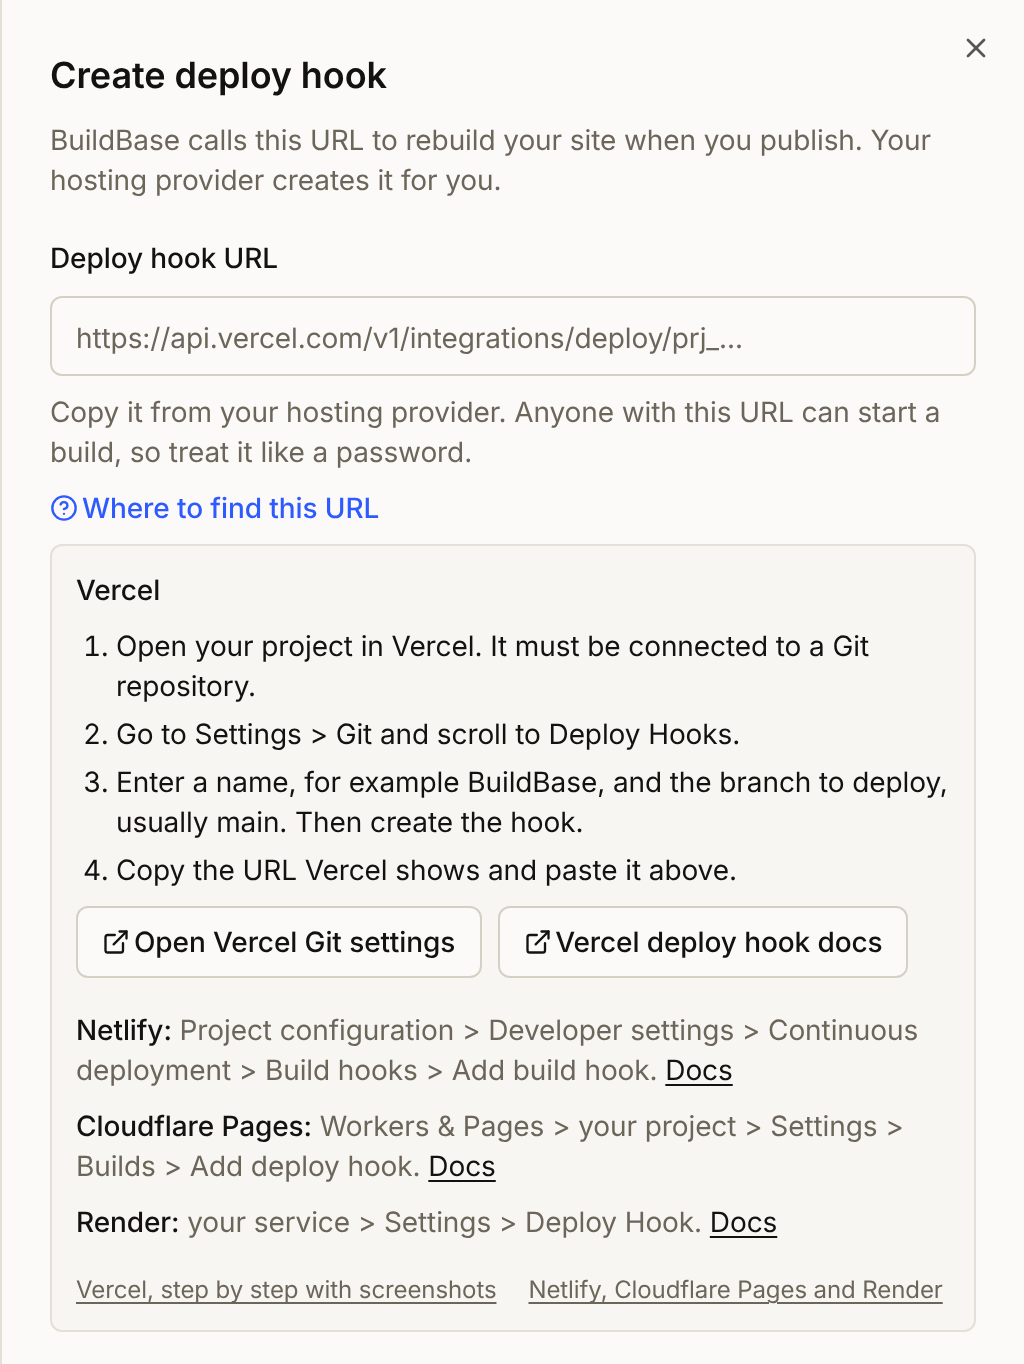Image resolution: width=1024 pixels, height=1364 pixels.
Task: Click the Deploy hook URL input field
Action: click(513, 336)
